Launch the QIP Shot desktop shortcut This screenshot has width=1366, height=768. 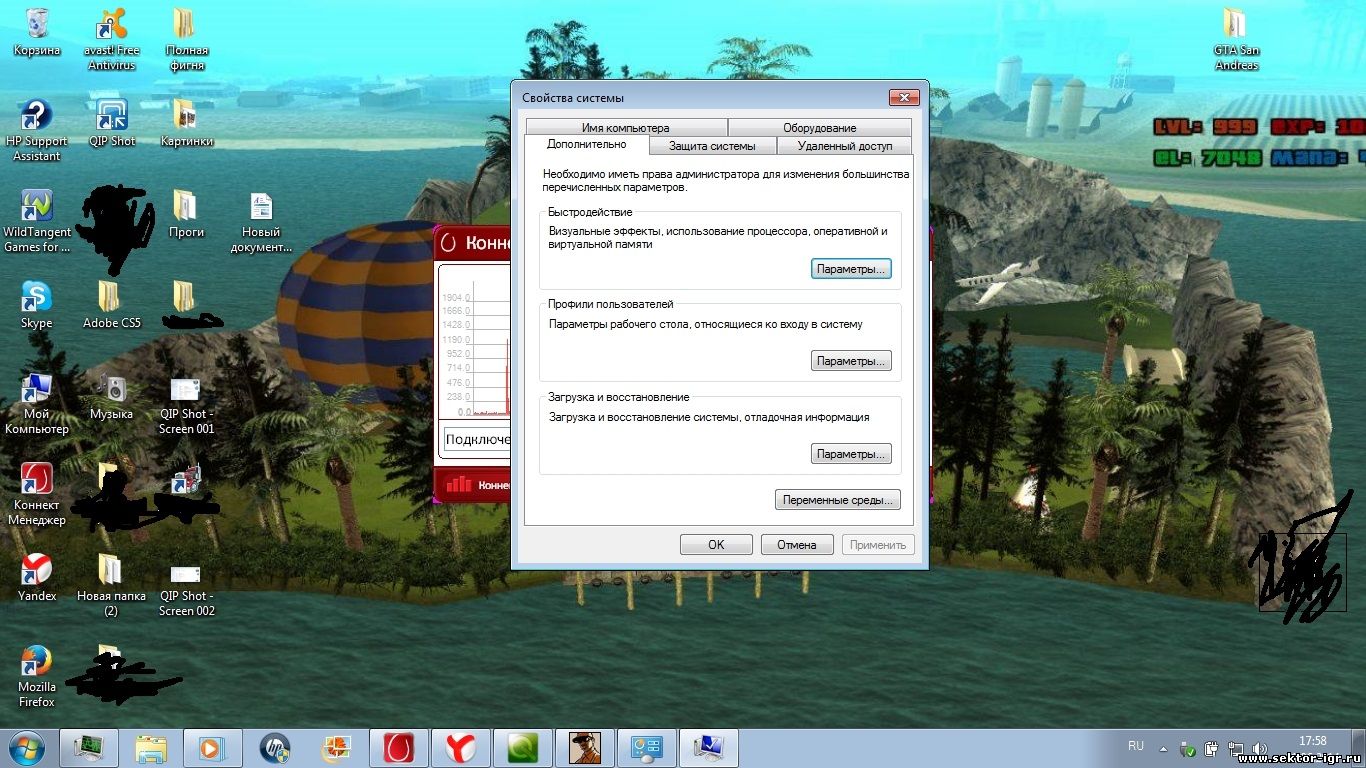[111, 123]
